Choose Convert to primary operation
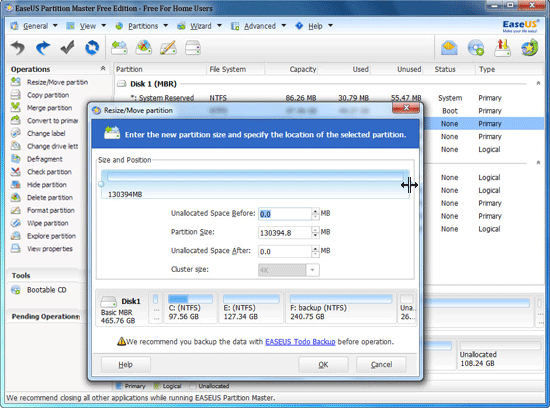The width and height of the screenshot is (550, 408). pyautogui.click(x=44, y=121)
